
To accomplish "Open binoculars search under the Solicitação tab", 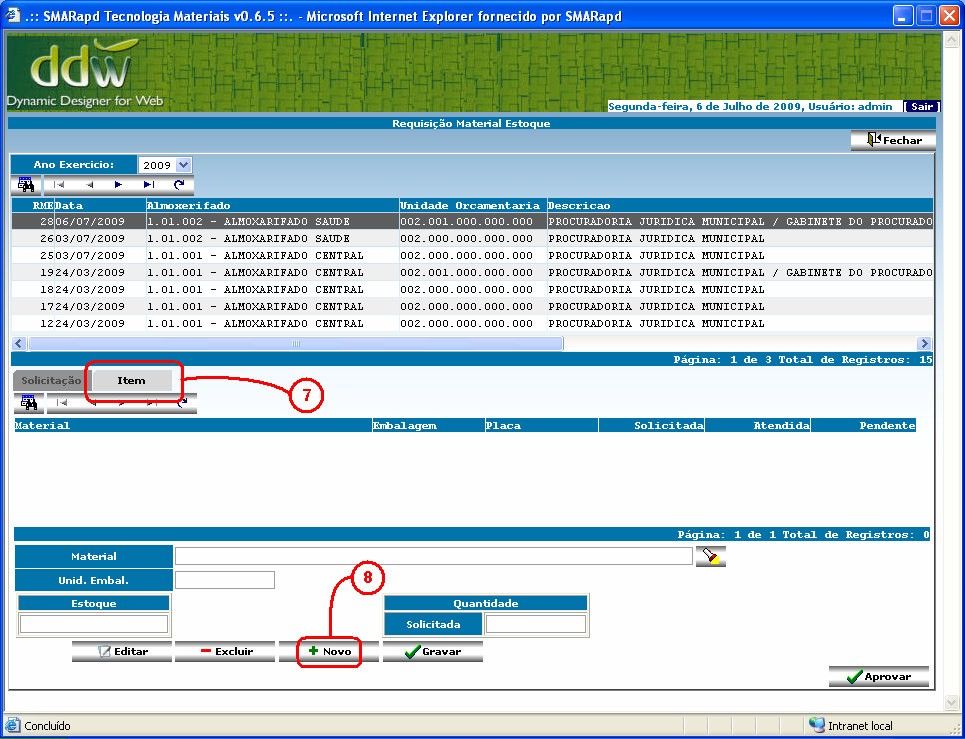I will pos(29,403).
